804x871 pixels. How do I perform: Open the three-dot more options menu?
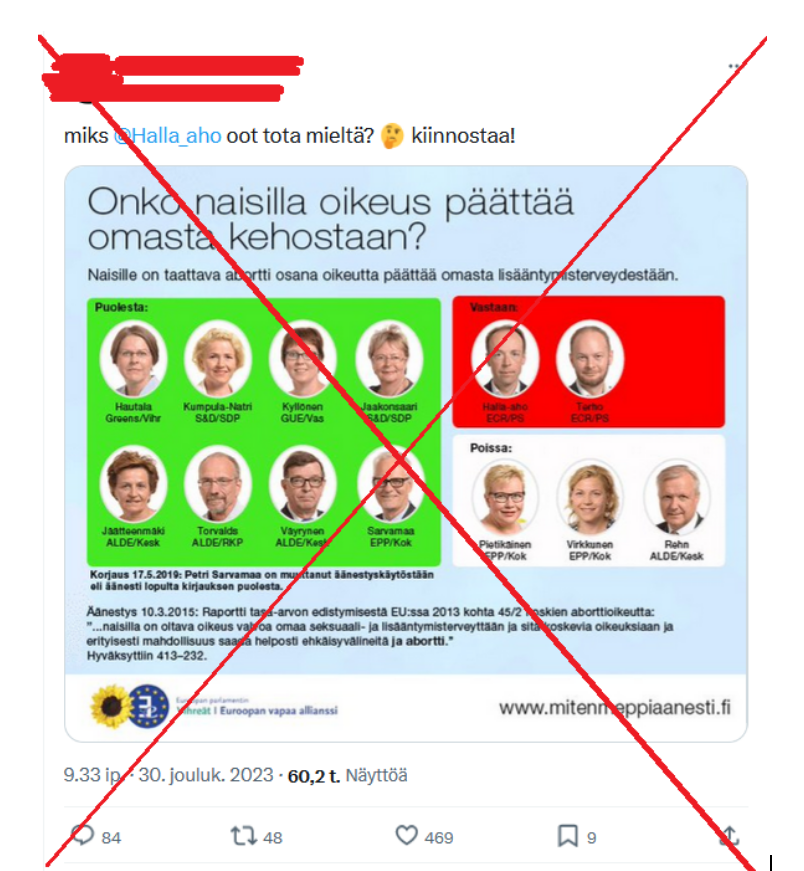pyautogui.click(x=734, y=67)
